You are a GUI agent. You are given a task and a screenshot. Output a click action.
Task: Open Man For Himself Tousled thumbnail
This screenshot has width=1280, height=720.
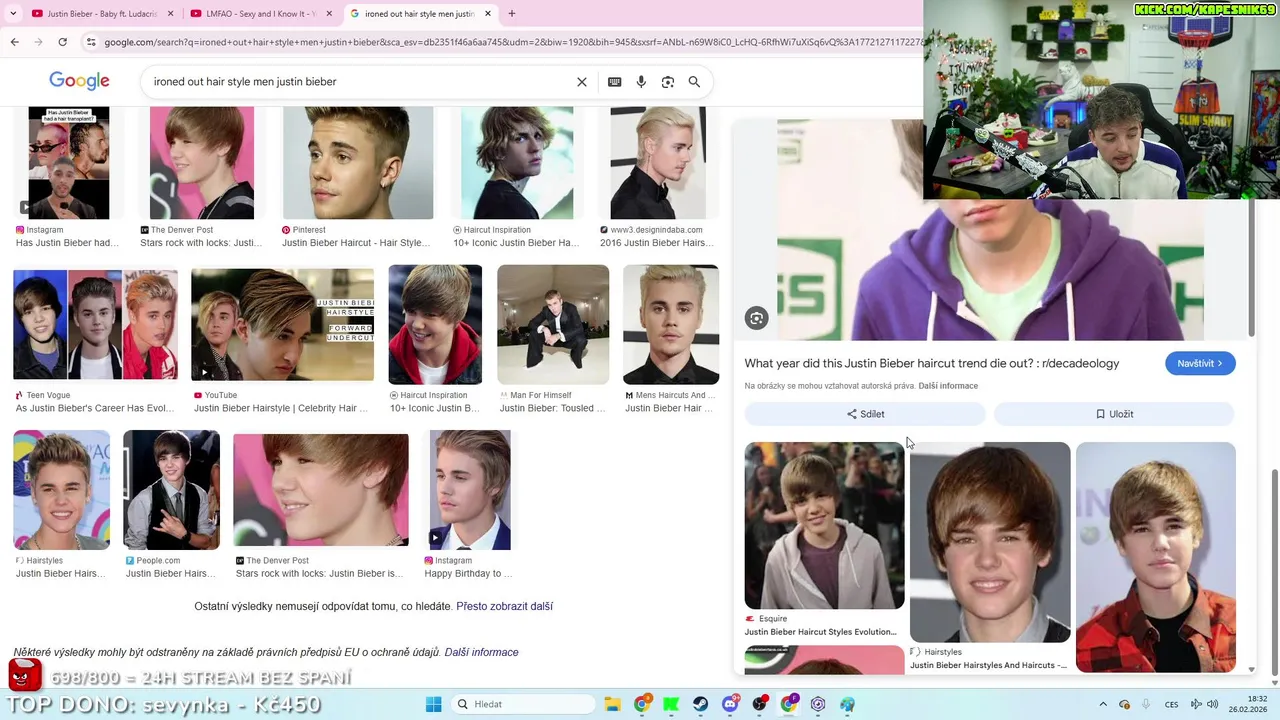coord(553,325)
